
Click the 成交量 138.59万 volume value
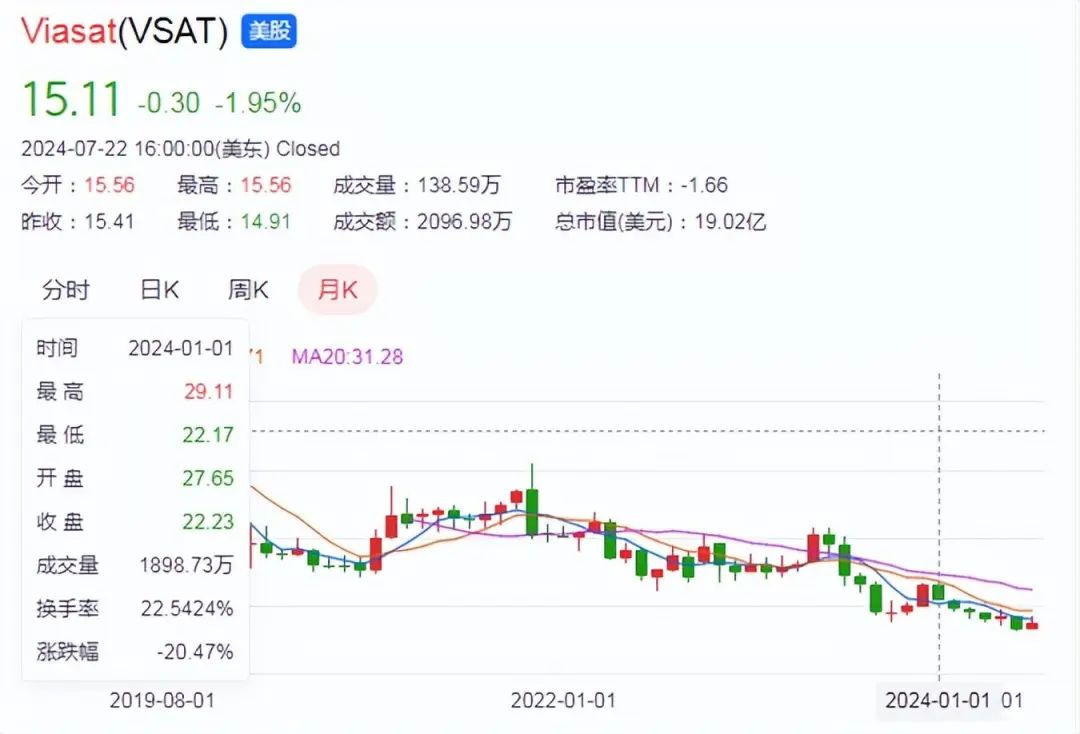tap(459, 185)
